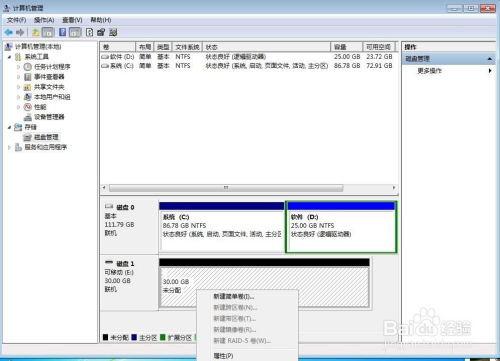Choose 新建简单卷(I)... from the context menu
Image resolution: width=500 pixels, height=361 pixels.
click(247, 296)
